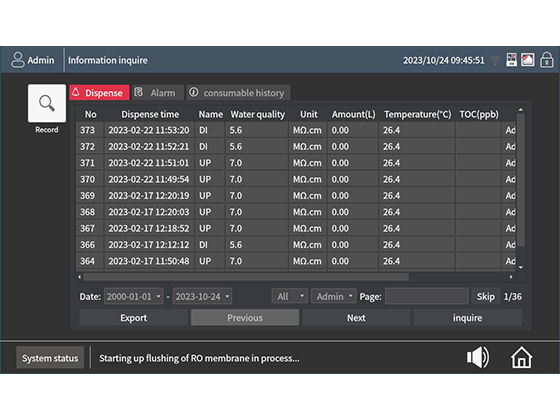Go to the home screen icon
The width and height of the screenshot is (560, 420).
(x=521, y=357)
